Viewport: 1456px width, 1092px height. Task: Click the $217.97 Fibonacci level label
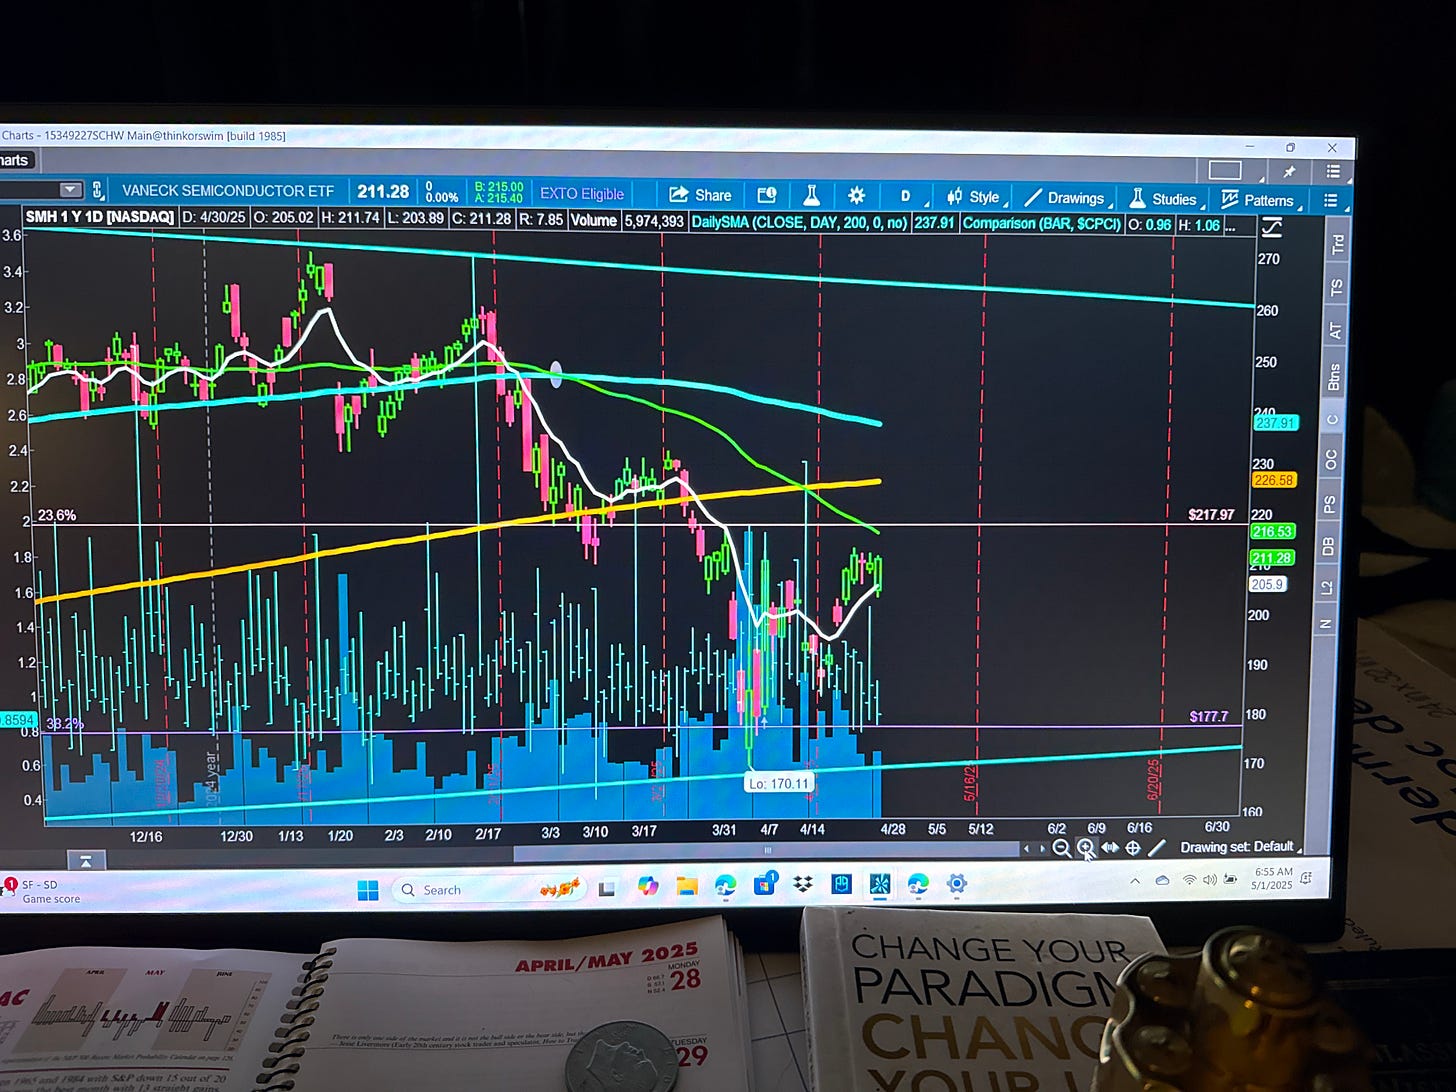click(x=1211, y=514)
